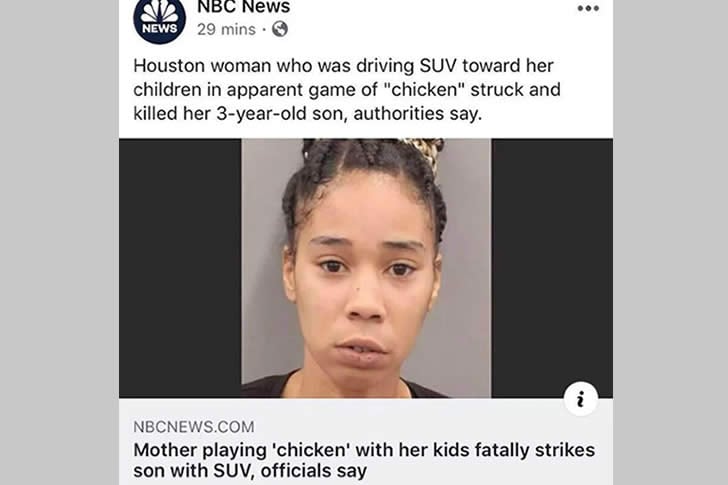728x485 pixels.
Task: Click the globe public audience icon
Action: tap(280, 29)
